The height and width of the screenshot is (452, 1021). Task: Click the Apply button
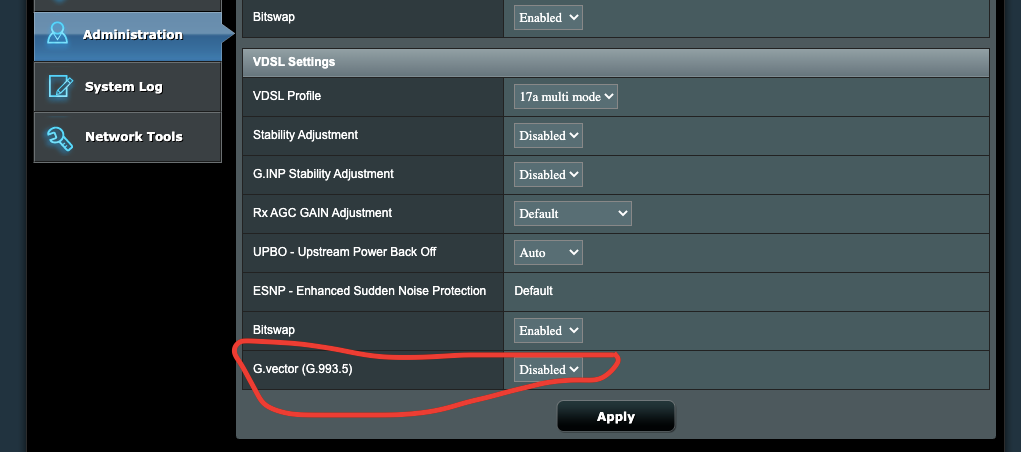pos(615,417)
